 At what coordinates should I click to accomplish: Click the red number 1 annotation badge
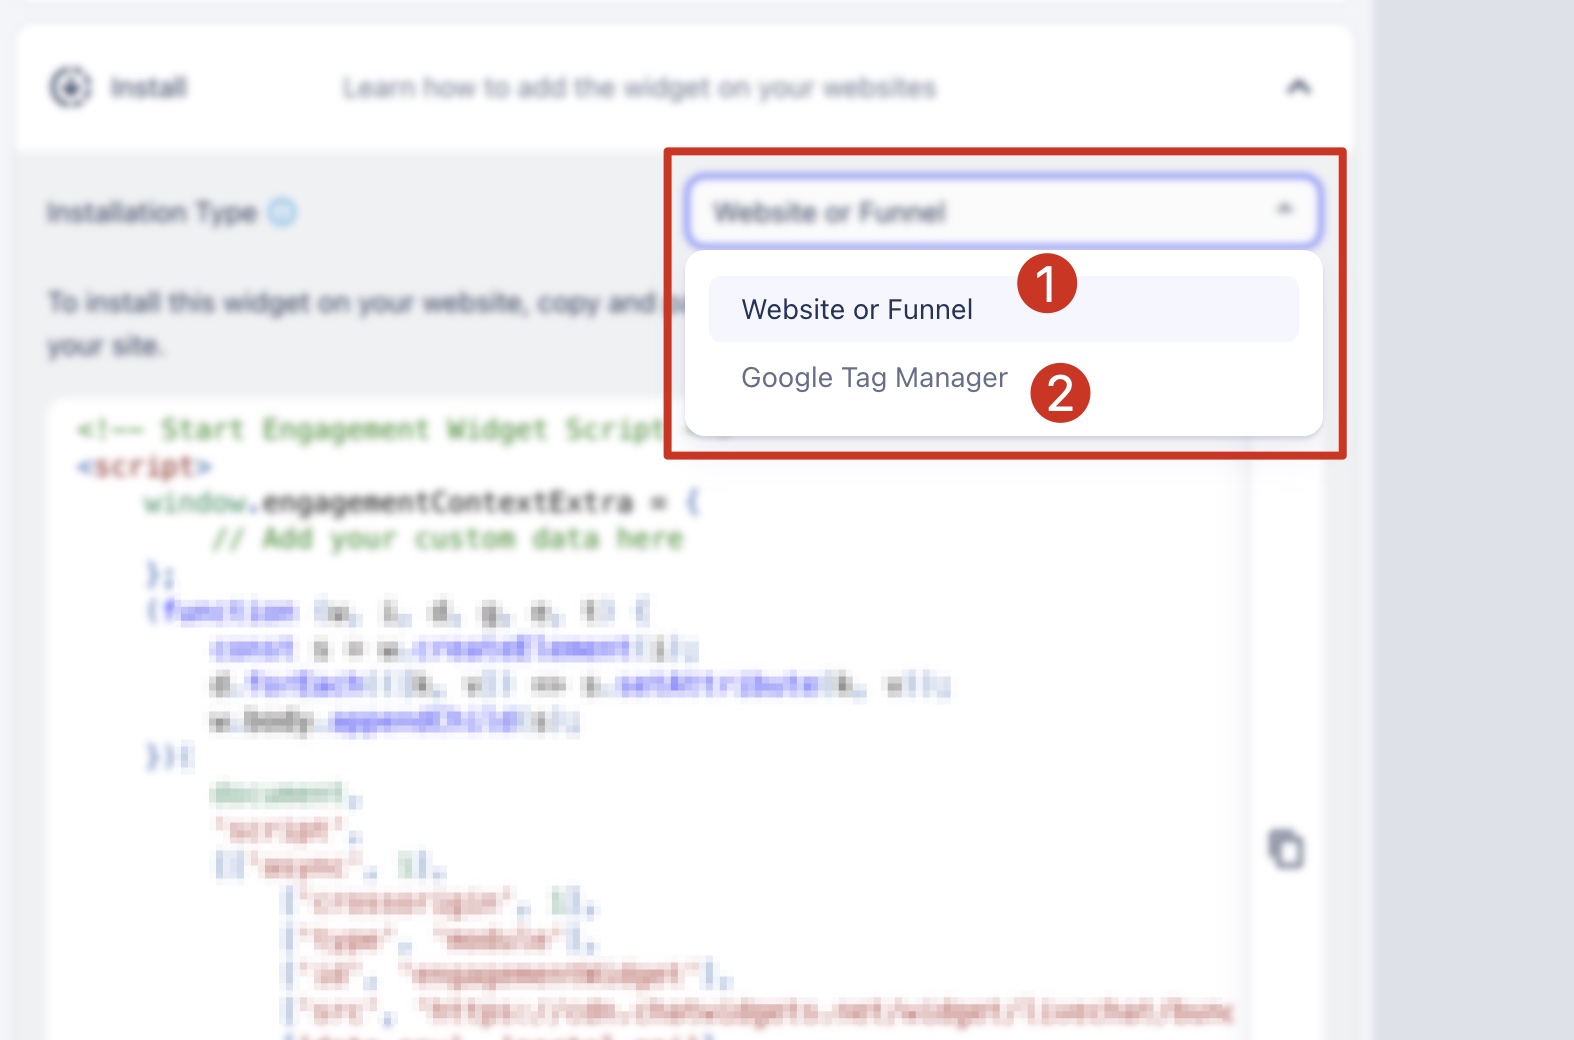point(1046,283)
